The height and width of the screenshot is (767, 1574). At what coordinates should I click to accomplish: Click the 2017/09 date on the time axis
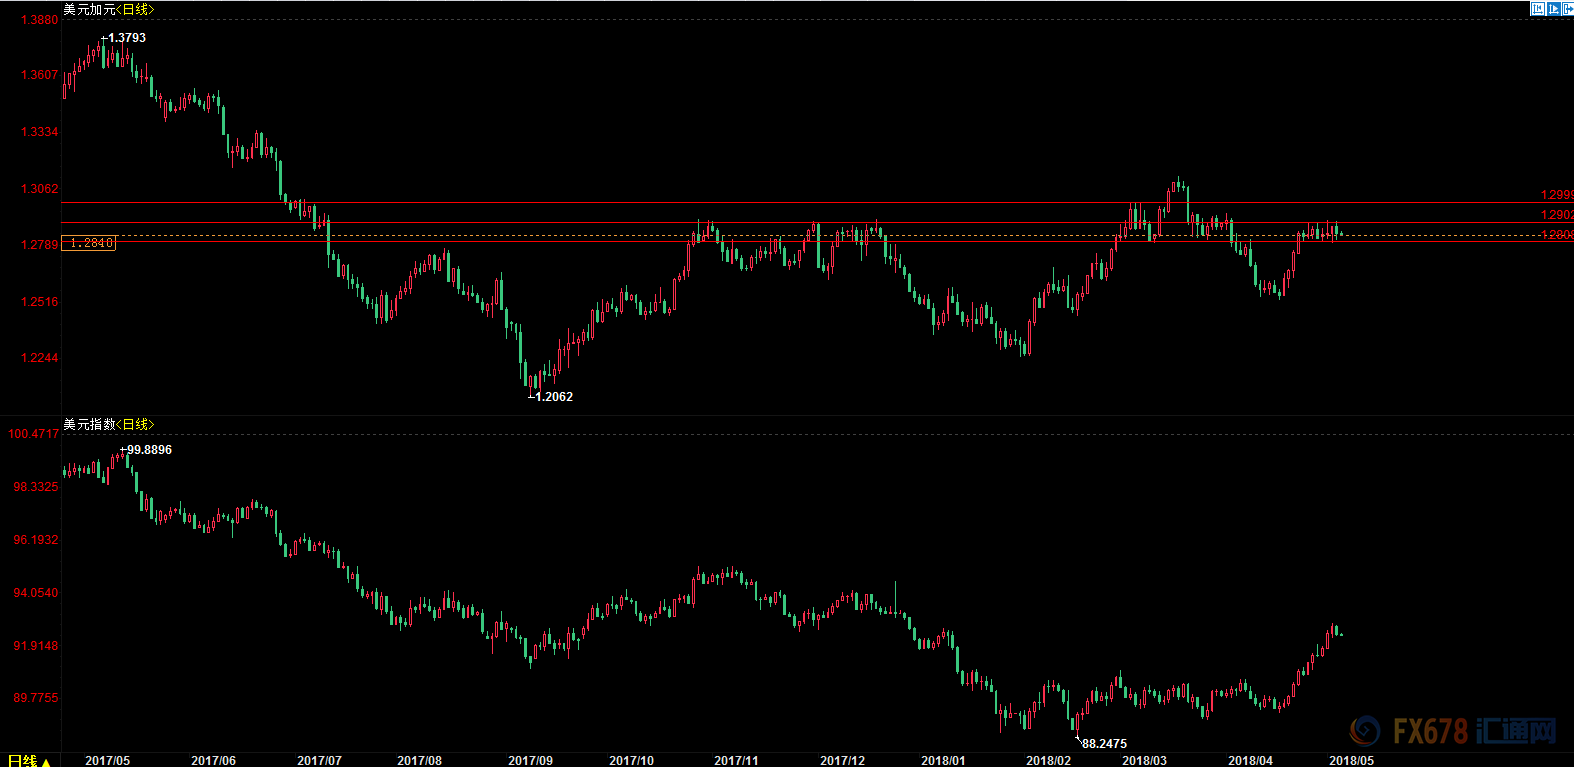[531, 761]
